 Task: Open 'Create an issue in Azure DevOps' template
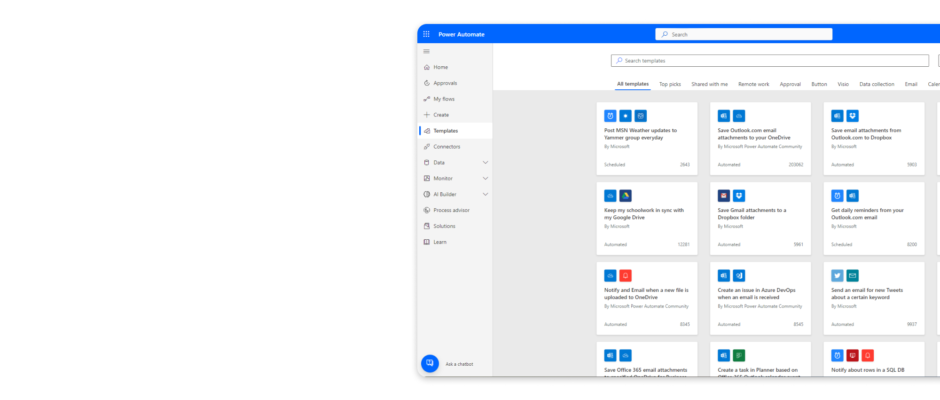click(x=760, y=298)
